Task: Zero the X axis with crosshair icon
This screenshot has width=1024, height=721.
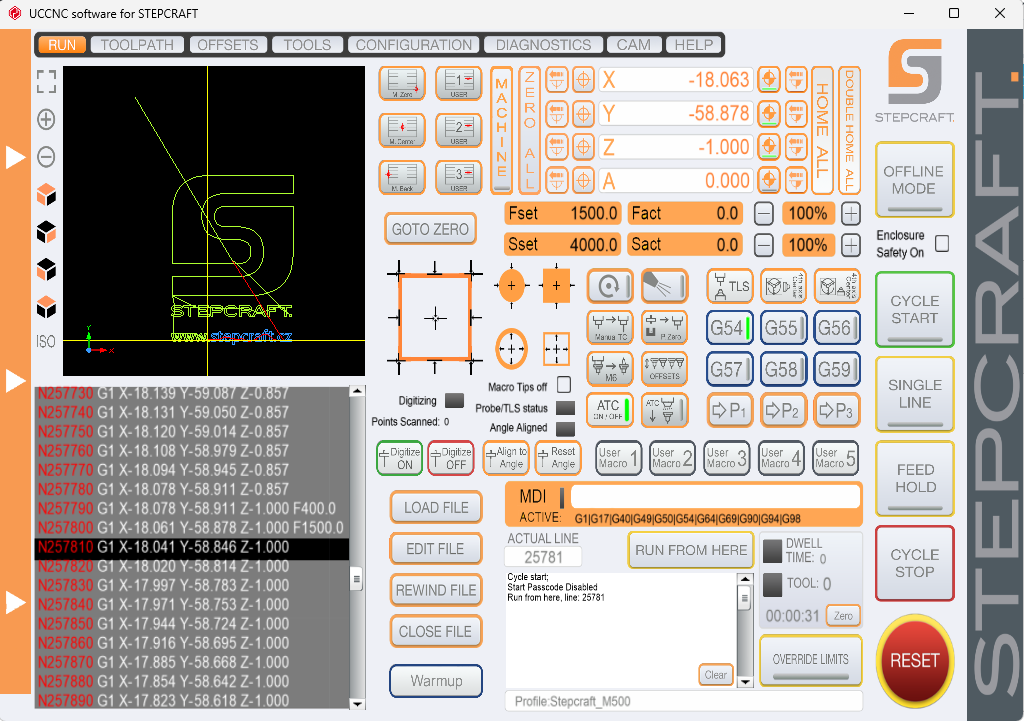Action: 583,80
